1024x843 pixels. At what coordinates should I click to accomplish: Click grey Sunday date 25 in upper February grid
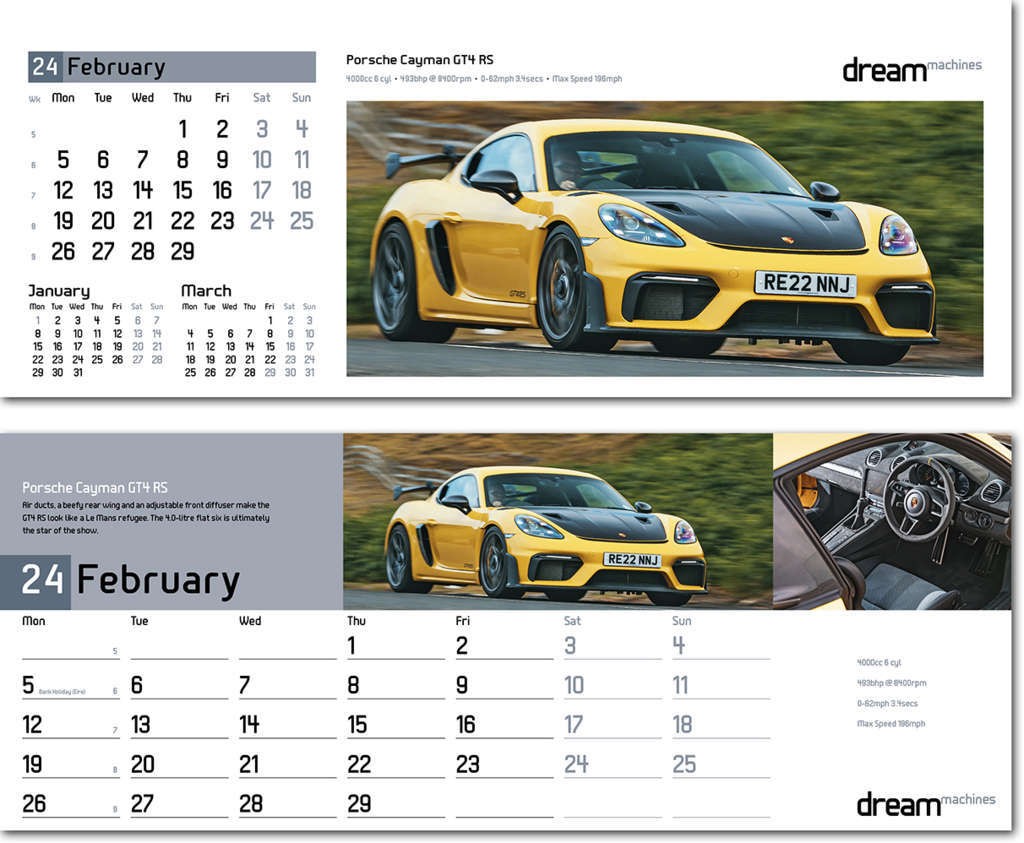[x=302, y=221]
